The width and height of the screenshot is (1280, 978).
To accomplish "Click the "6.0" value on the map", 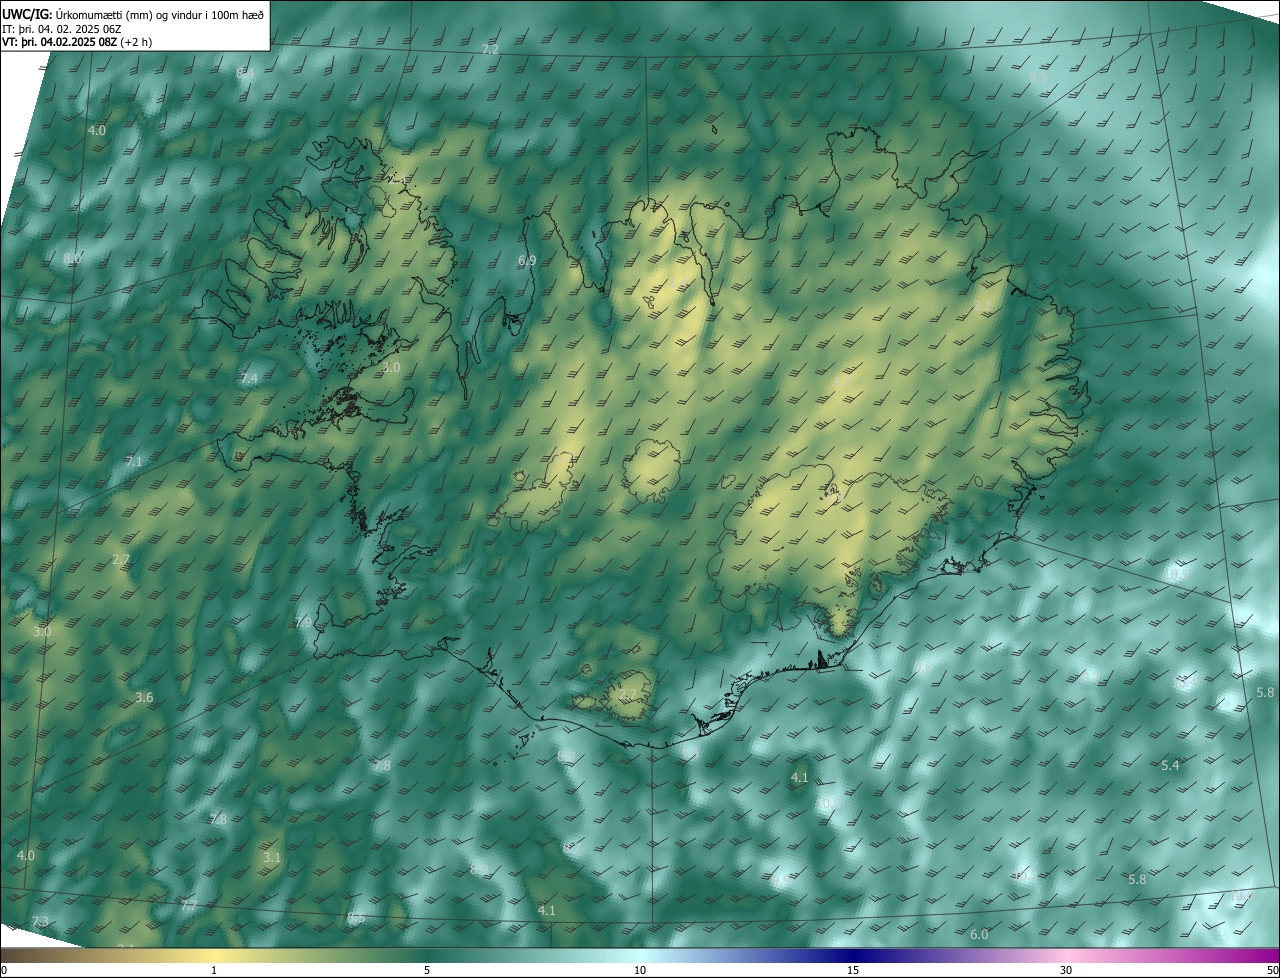I will [x=979, y=934].
